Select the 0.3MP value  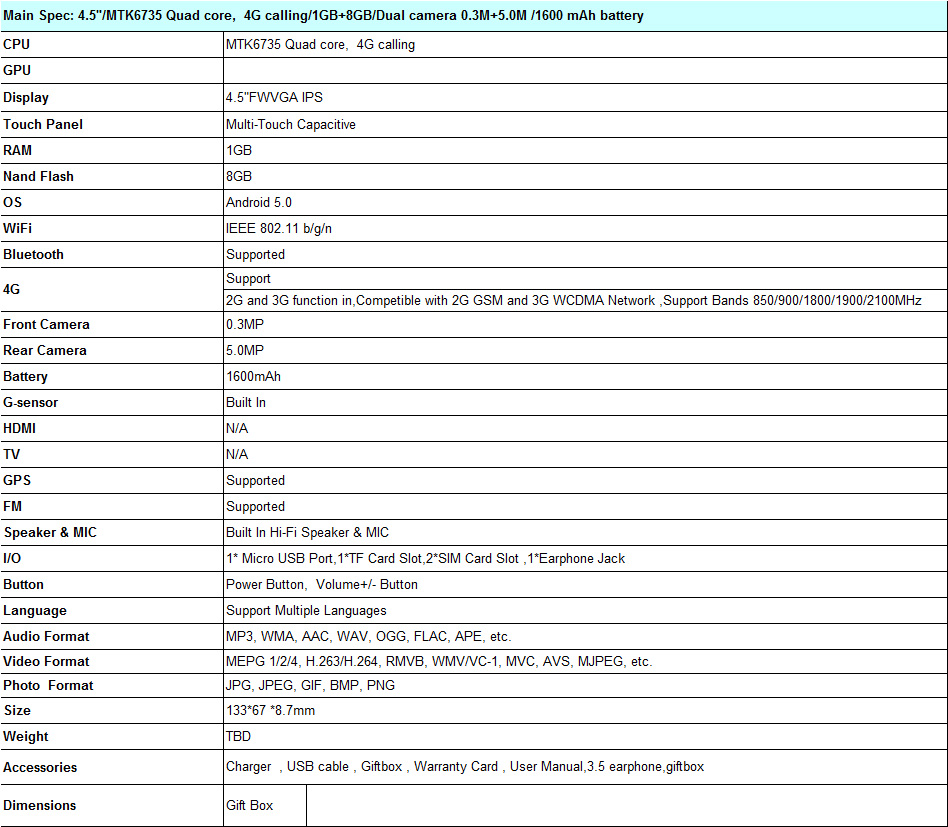coord(585,325)
